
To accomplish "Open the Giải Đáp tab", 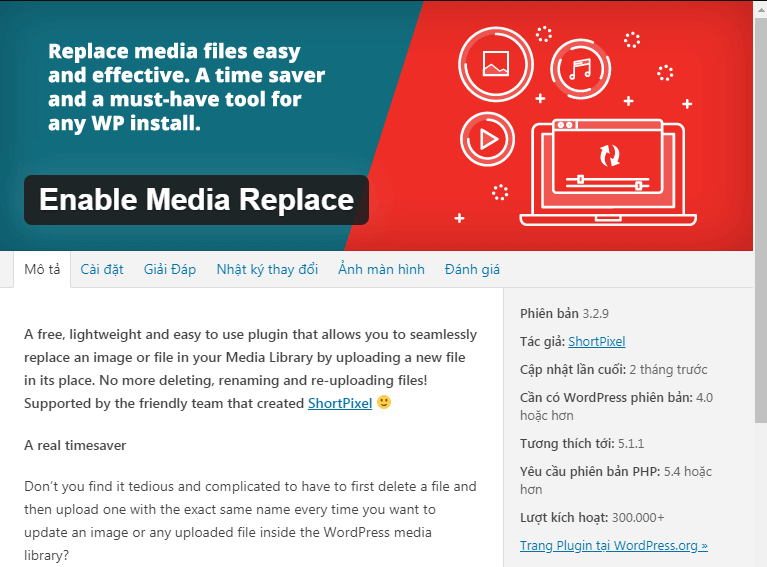I will click(170, 270).
